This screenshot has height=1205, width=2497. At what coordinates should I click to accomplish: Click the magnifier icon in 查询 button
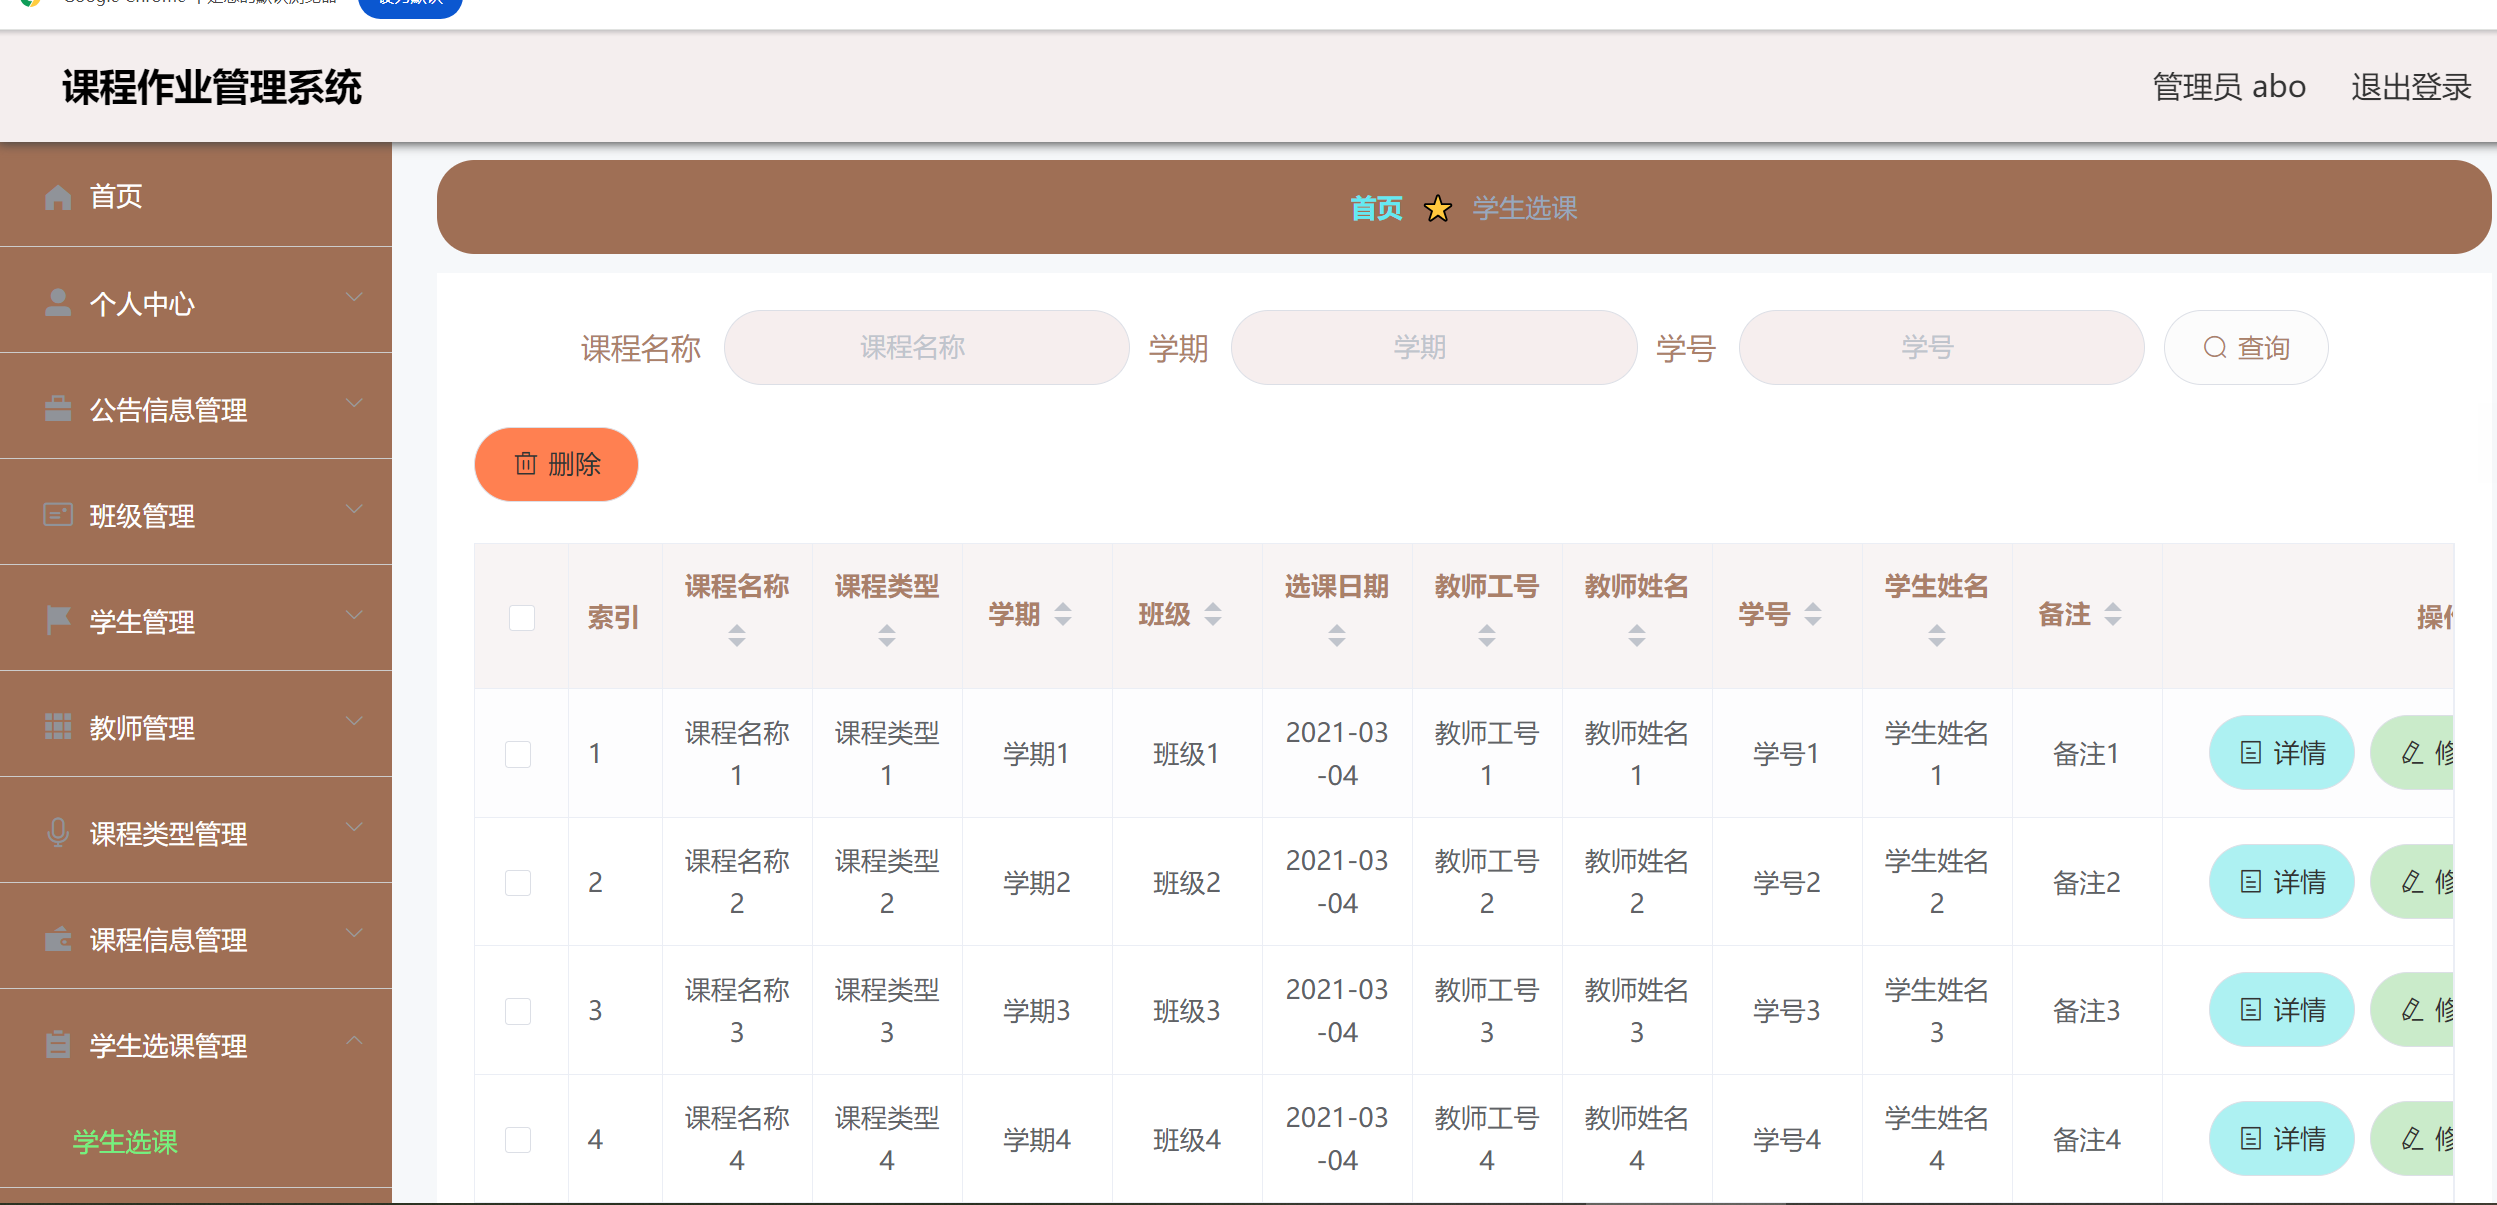coord(2212,347)
